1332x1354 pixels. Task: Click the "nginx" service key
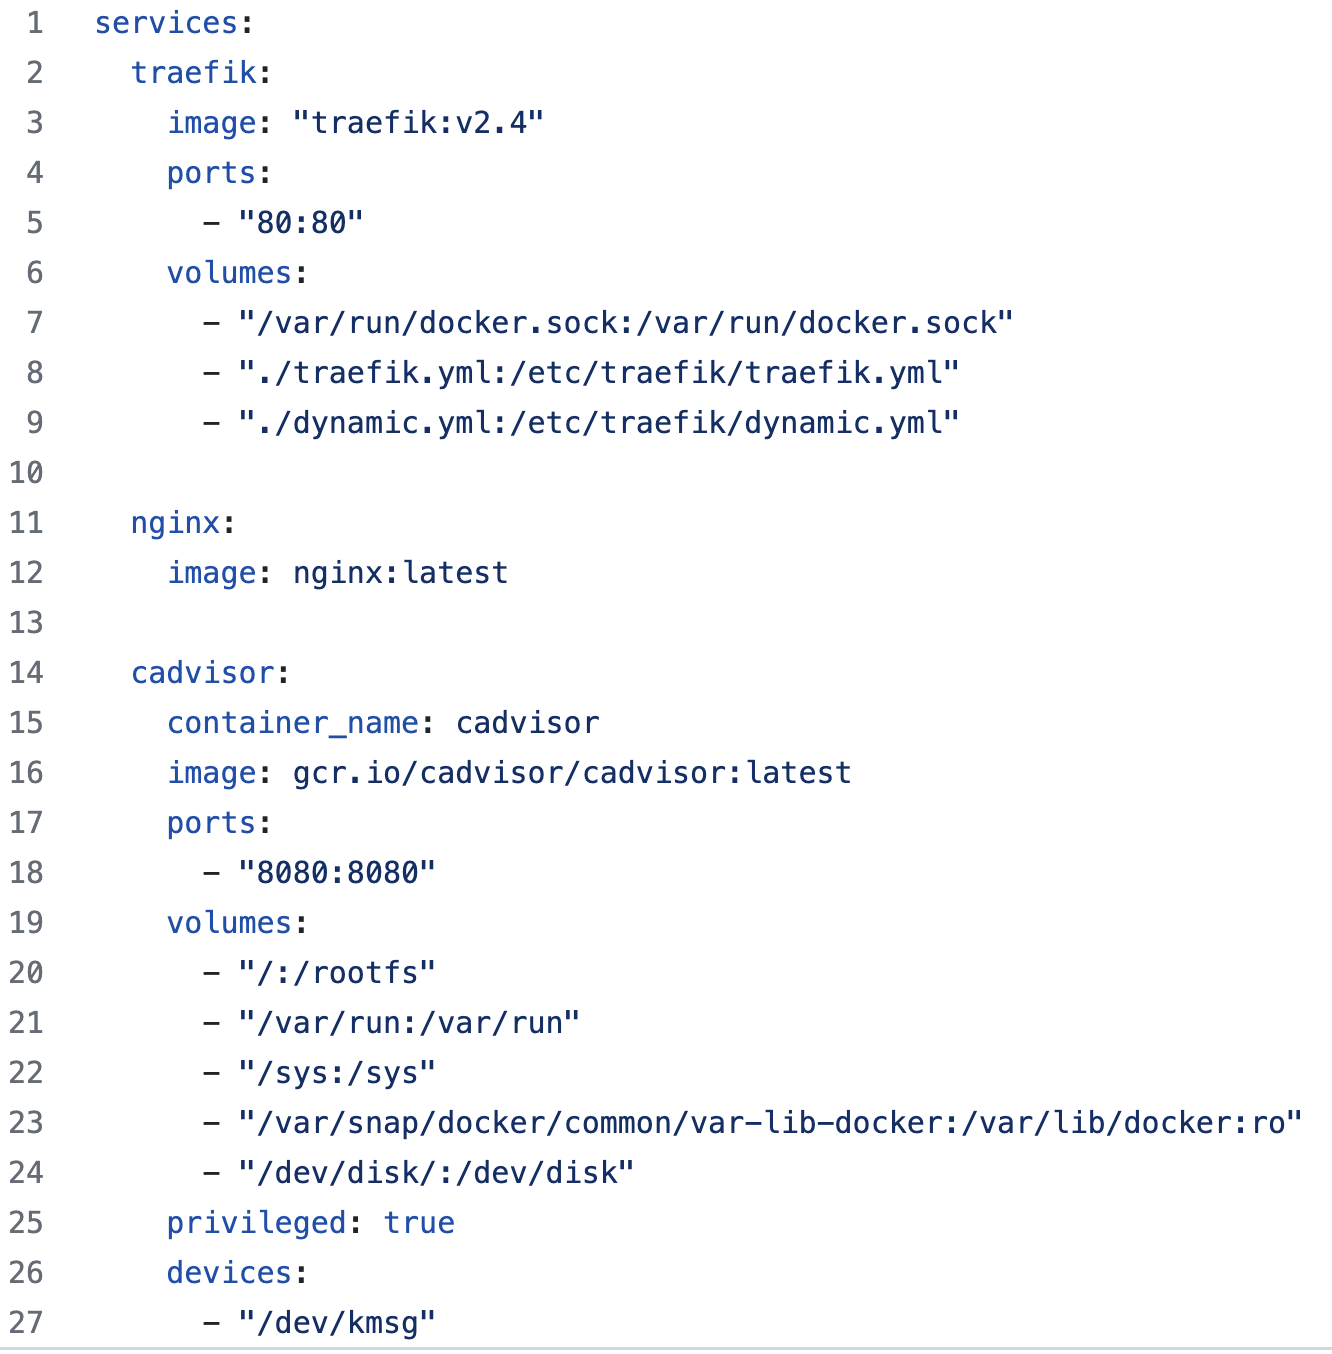[176, 523]
